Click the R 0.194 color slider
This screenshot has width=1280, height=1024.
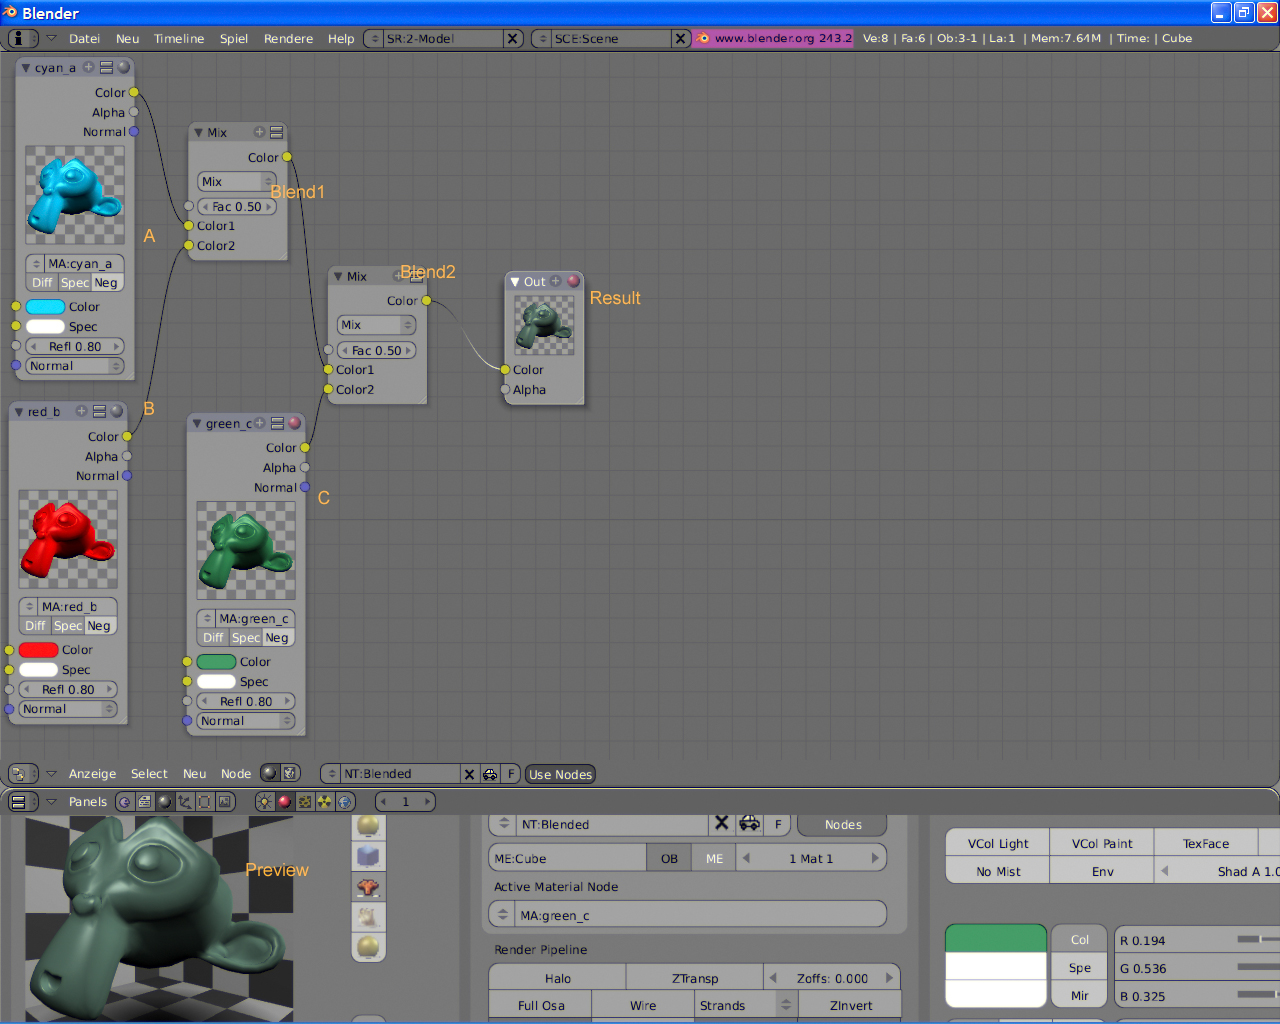click(1197, 940)
